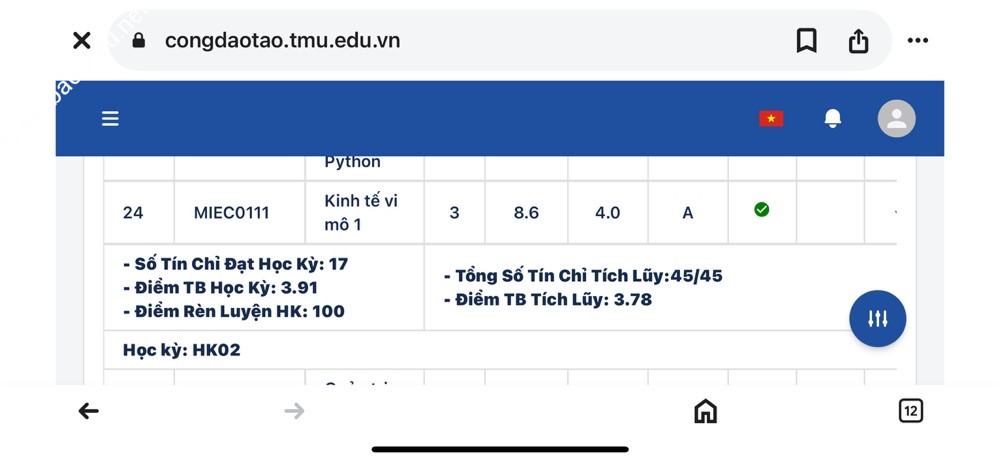Switch language via Vietnam flag icon
Image resolution: width=1000 pixels, height=462 pixels.
(x=770, y=119)
